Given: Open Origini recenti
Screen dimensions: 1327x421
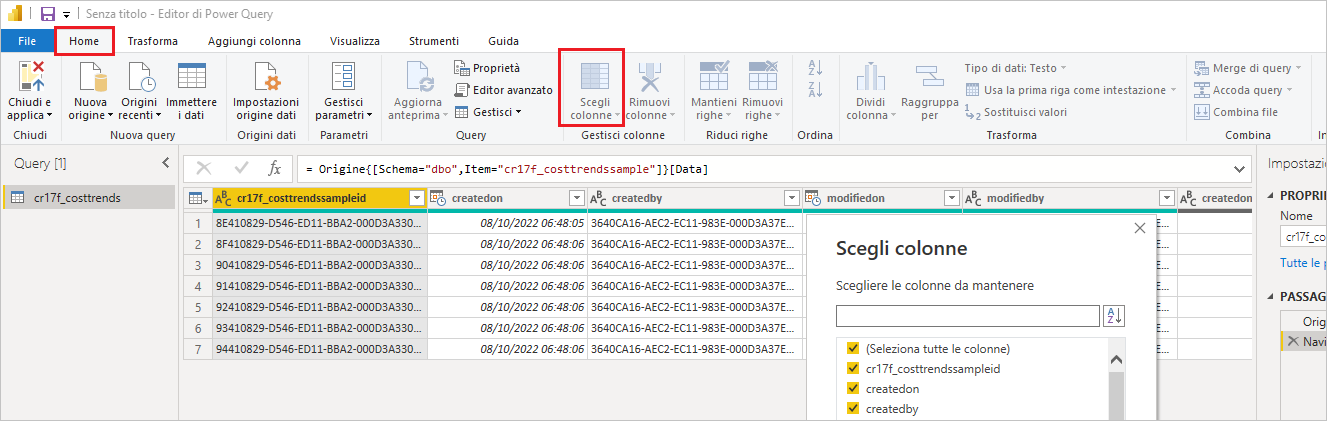Looking at the screenshot, I should [x=139, y=90].
